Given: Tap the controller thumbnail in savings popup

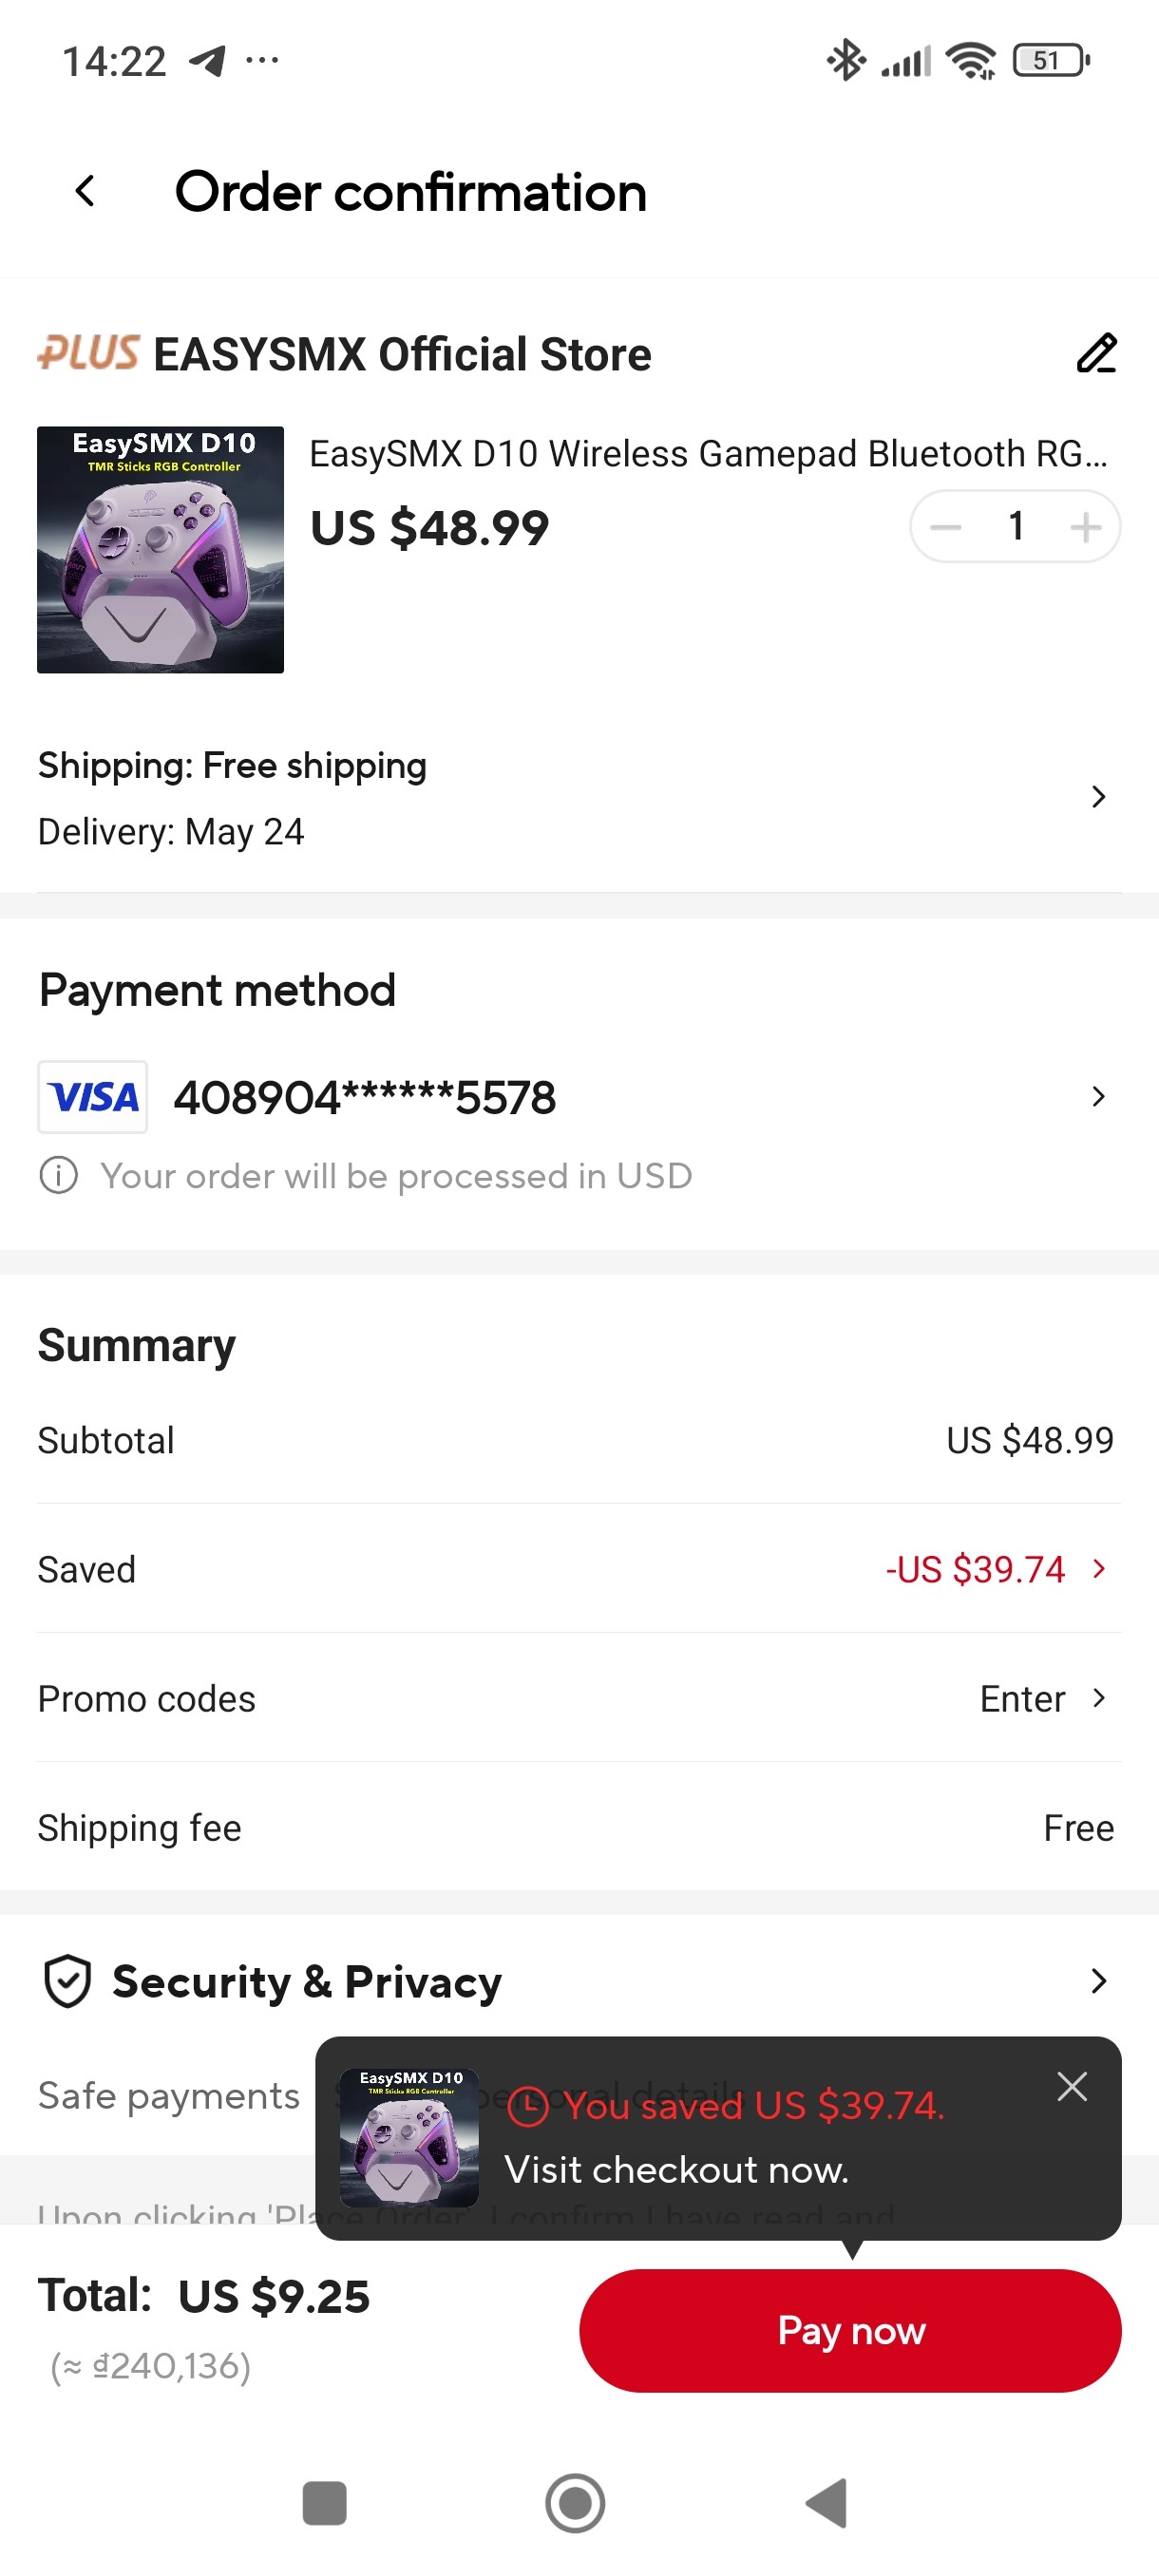Looking at the screenshot, I should click(x=409, y=2137).
